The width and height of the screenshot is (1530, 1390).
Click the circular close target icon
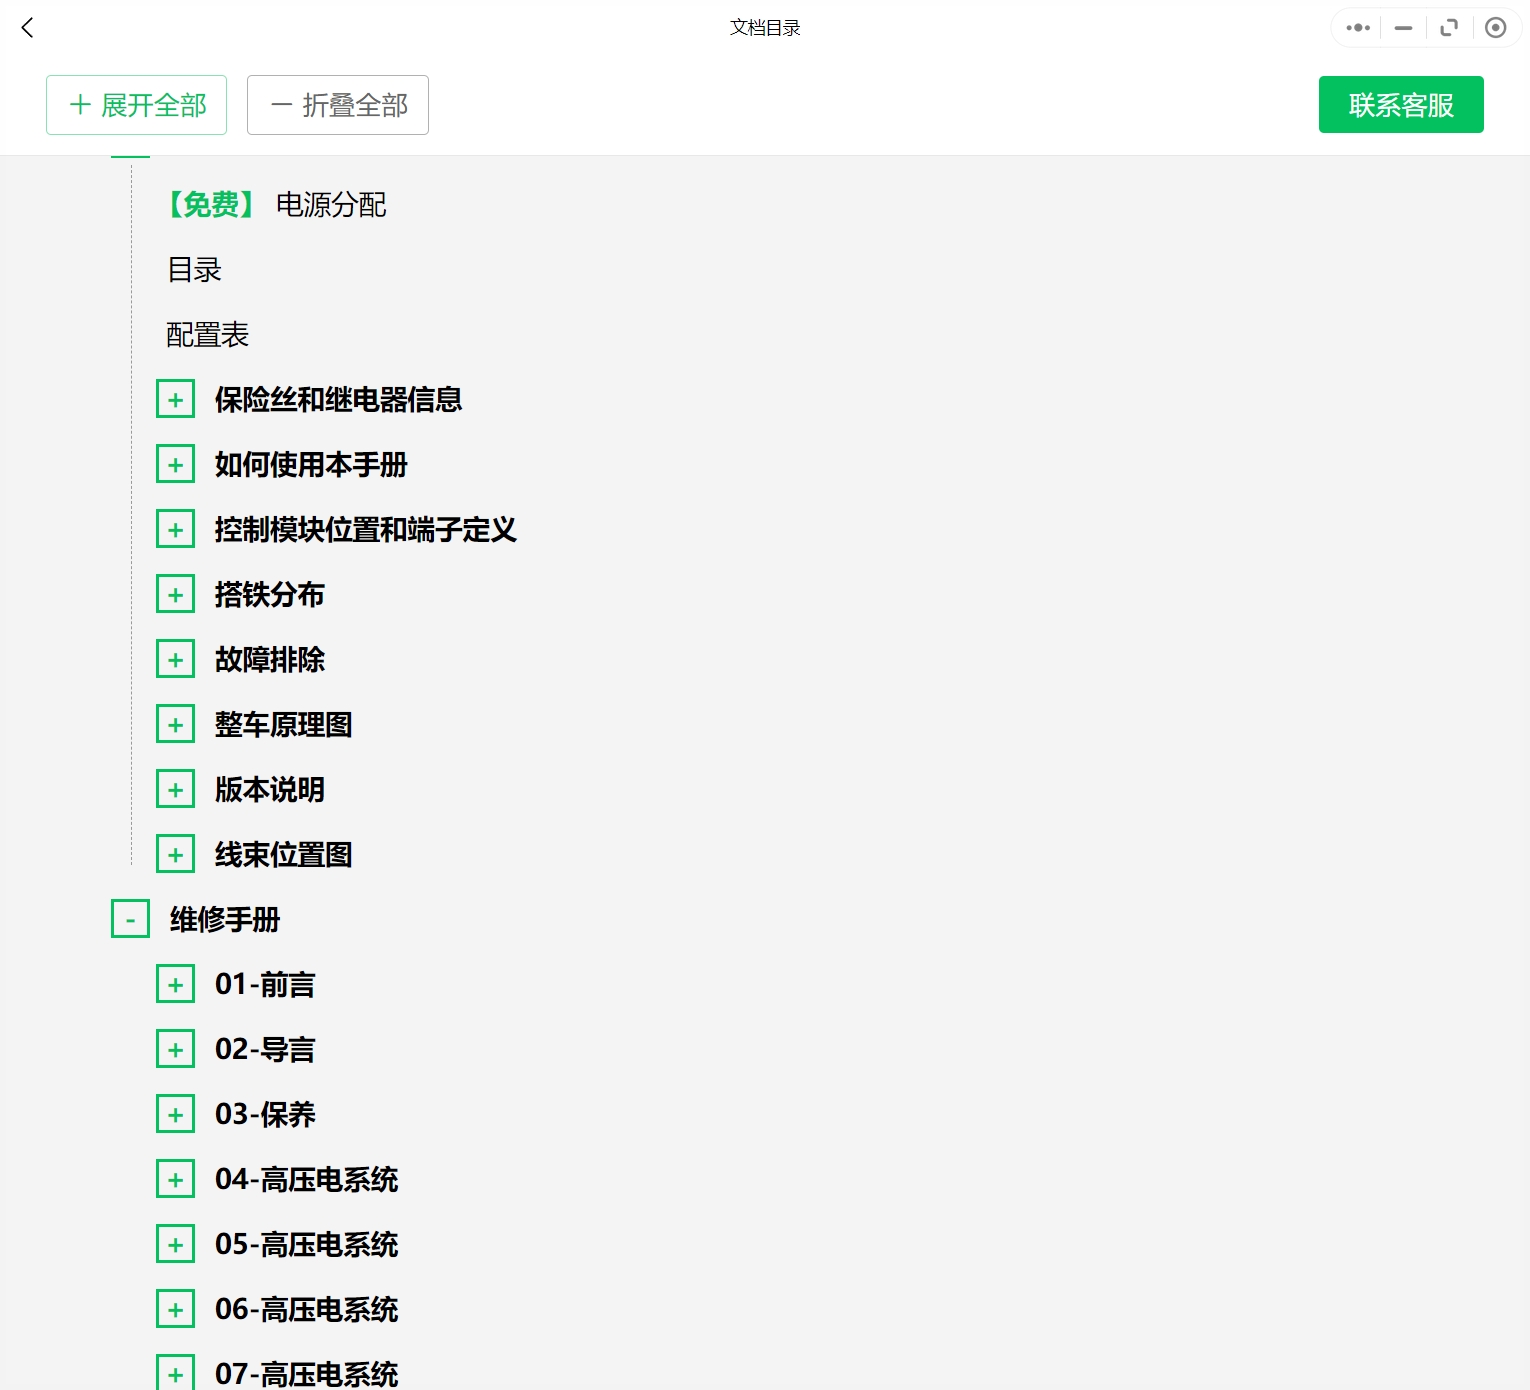point(1495,28)
